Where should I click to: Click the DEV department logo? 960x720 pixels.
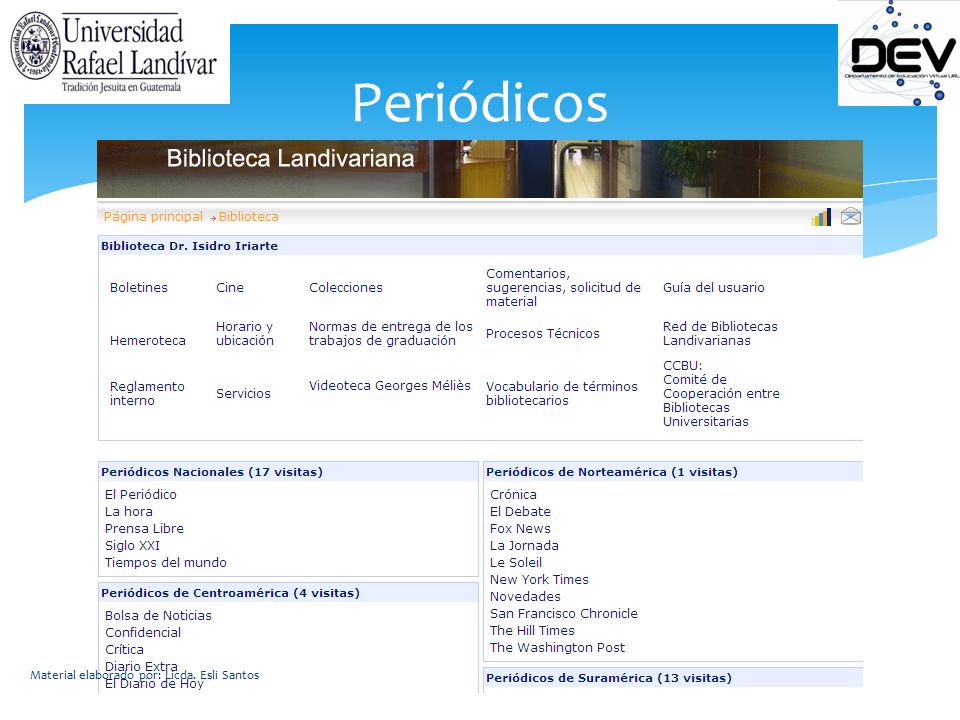tap(899, 53)
